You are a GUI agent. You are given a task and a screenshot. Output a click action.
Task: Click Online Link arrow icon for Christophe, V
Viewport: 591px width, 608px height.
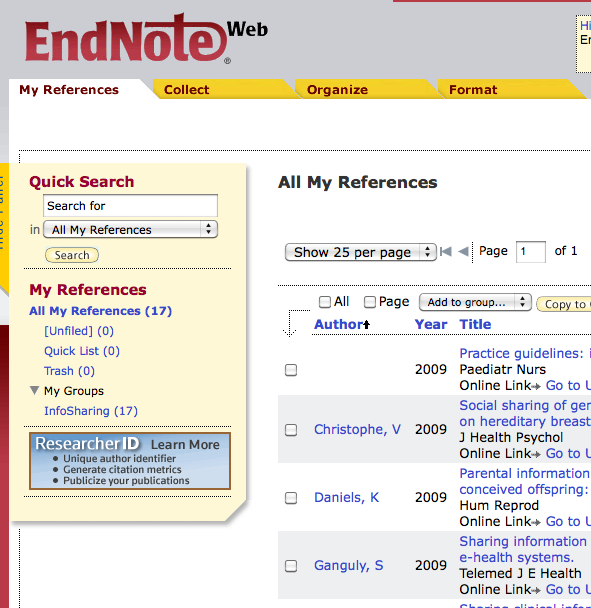pyautogui.click(x=536, y=454)
